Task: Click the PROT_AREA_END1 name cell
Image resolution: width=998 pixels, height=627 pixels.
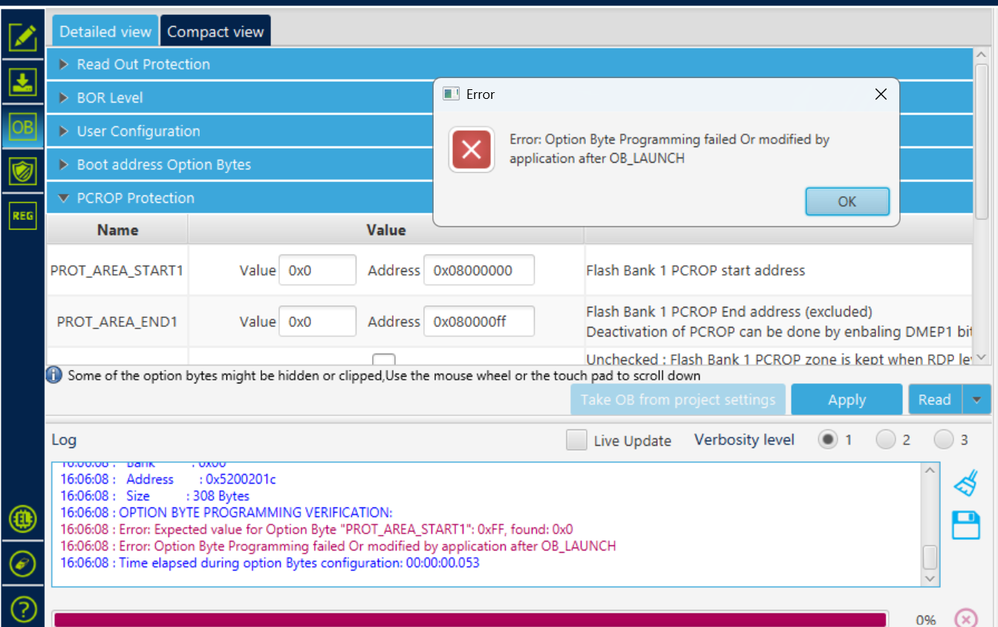Action: 117,321
